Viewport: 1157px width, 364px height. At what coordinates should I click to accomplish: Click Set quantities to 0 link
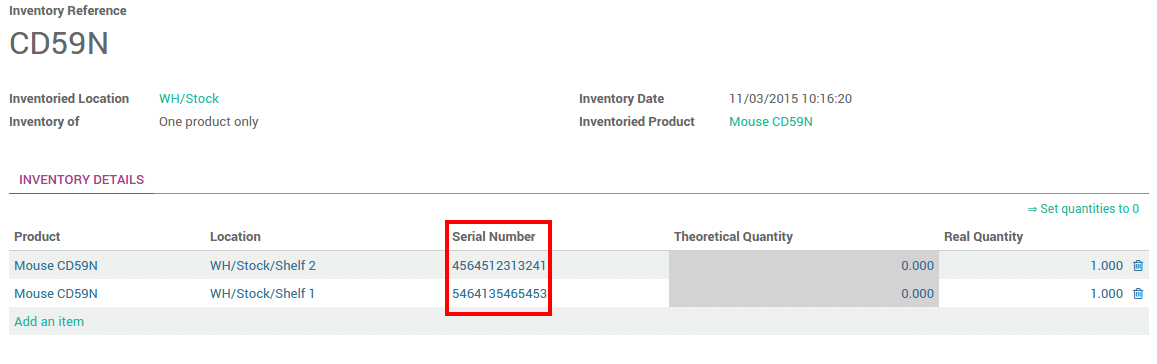(x=1083, y=209)
